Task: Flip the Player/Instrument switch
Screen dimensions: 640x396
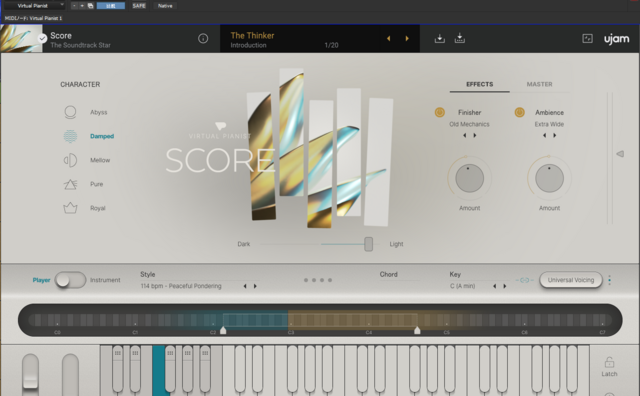Action: pos(70,280)
